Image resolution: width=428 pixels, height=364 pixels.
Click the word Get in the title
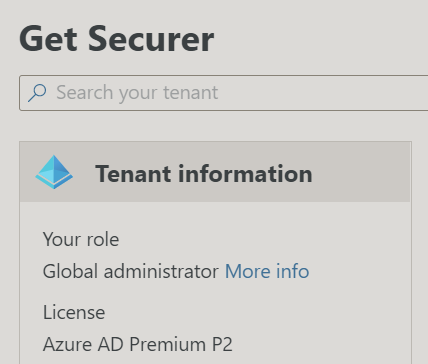48,39
